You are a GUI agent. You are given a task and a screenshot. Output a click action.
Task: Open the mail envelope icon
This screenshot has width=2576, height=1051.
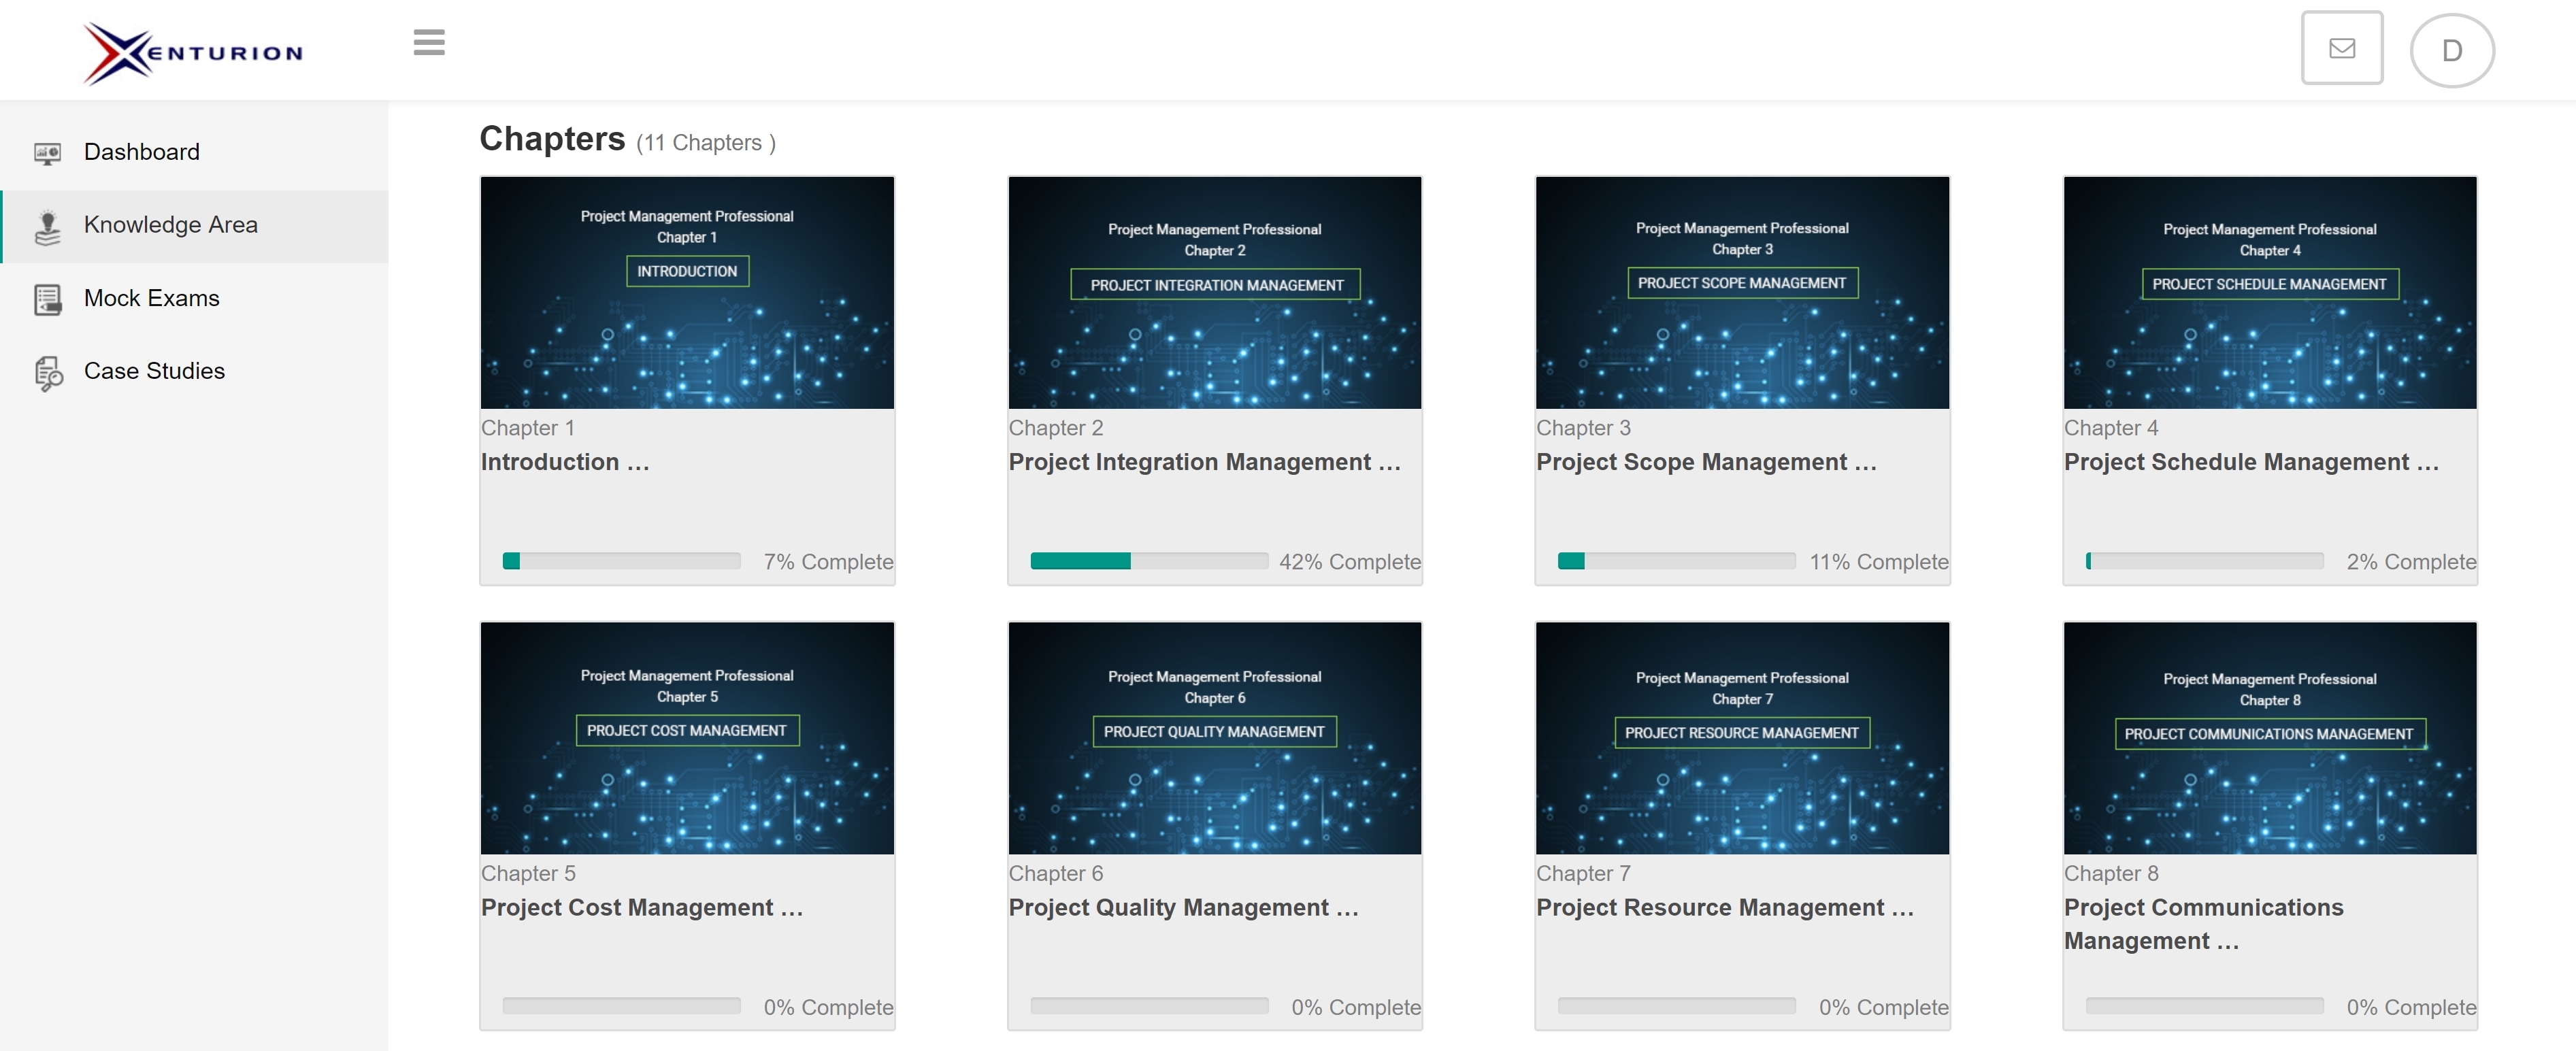[2341, 48]
